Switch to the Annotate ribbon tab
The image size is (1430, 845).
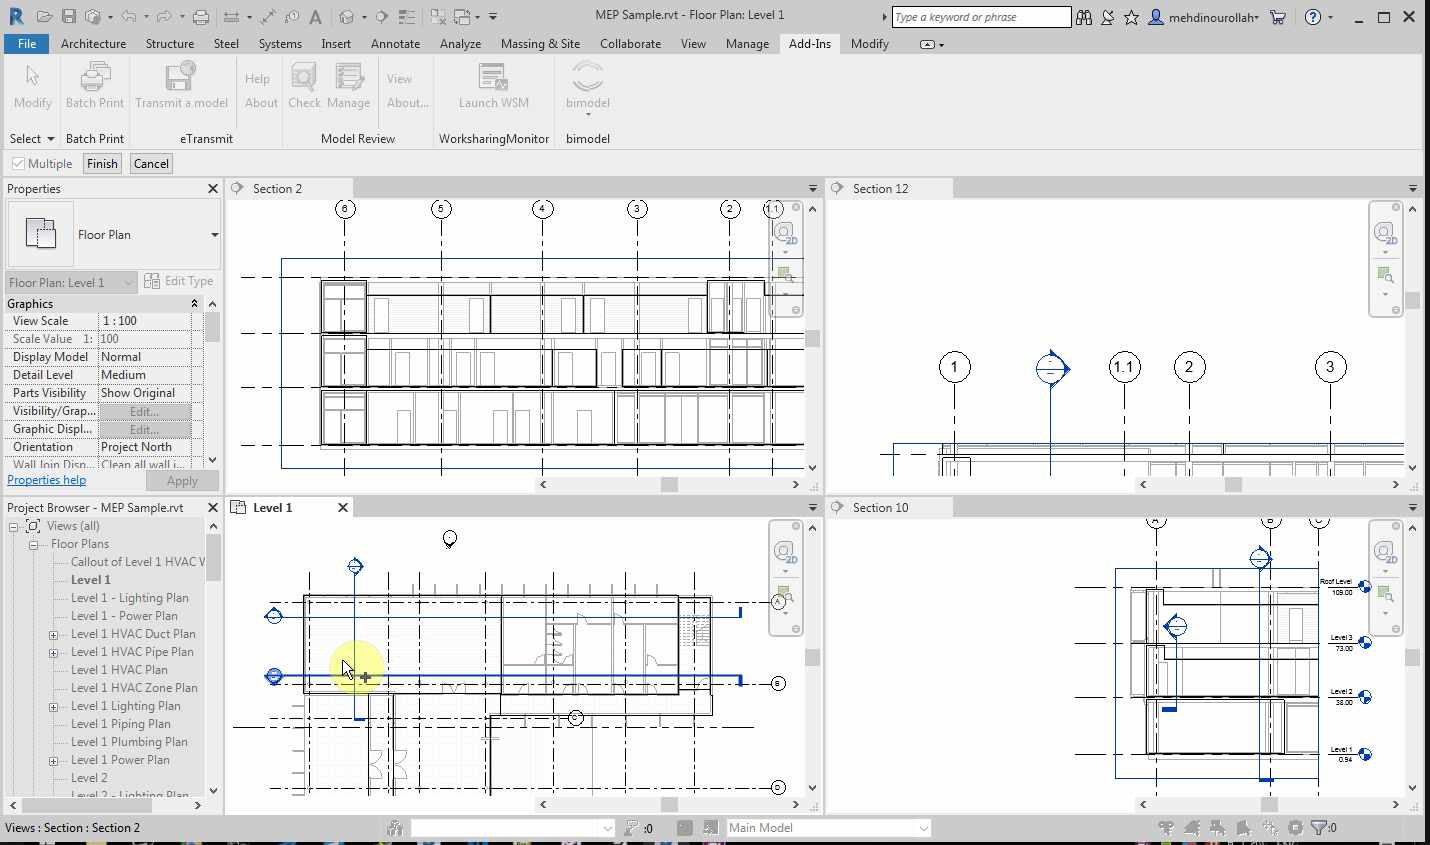coord(395,44)
